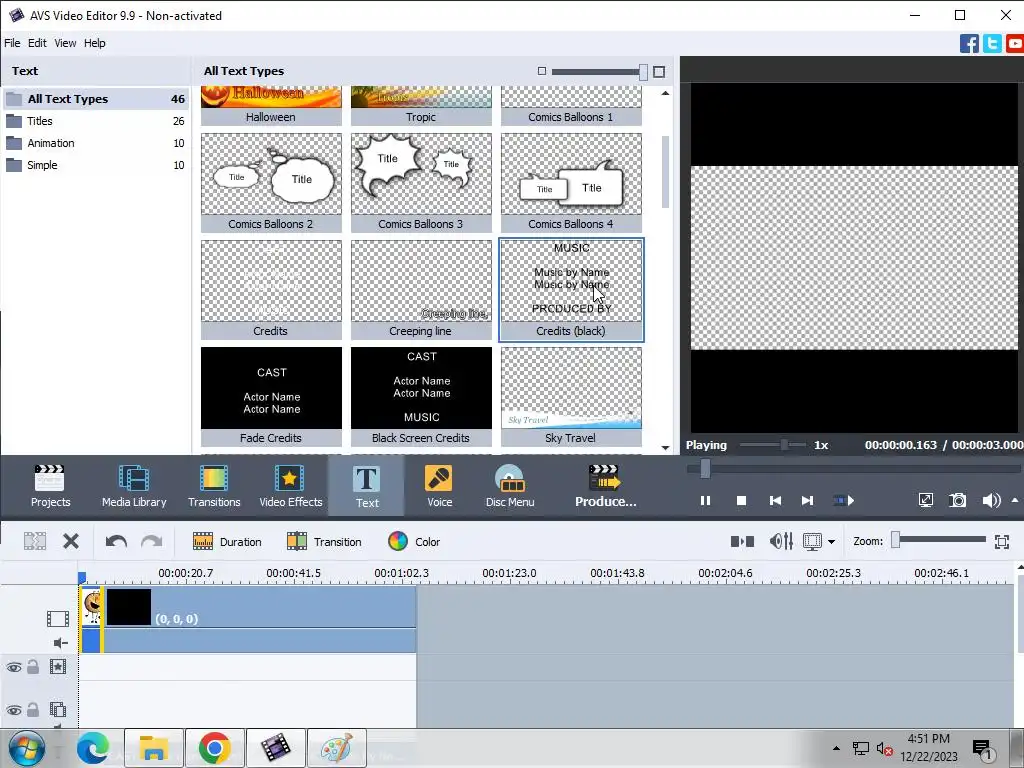Screen dimensions: 1024x768
Task: Select the Comics Balloons 4 preset
Action: pos(571,183)
